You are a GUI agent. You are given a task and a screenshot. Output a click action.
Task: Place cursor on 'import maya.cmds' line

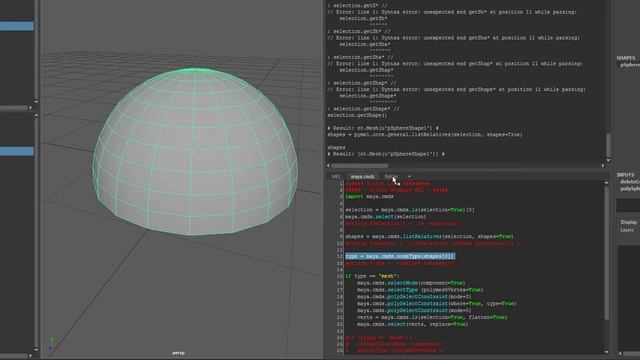[x=369, y=196]
